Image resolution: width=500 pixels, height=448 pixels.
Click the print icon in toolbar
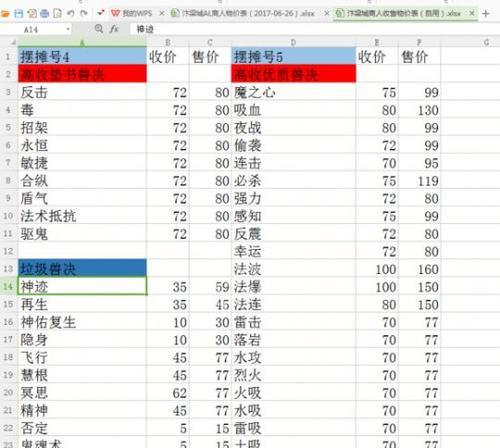(44, 14)
